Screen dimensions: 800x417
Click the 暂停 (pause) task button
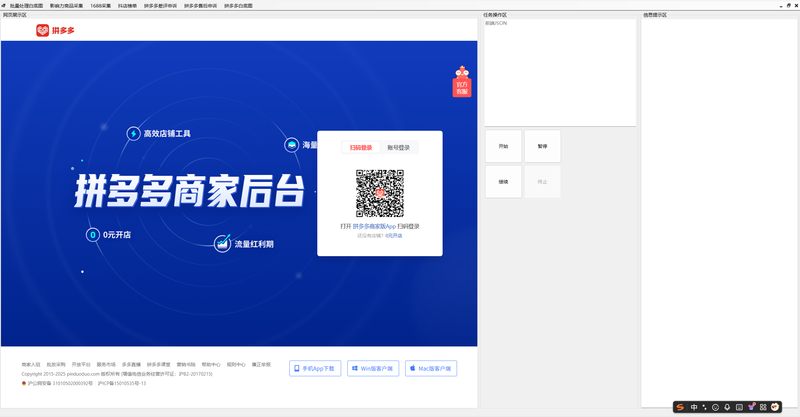click(542, 146)
